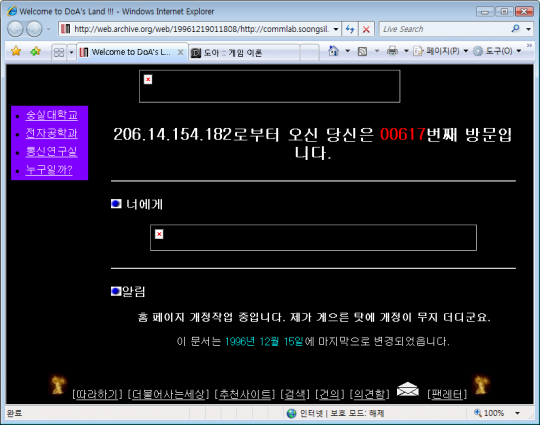Screen dimensions: 540x425
Task: Click the Home page icon
Action: [x=333, y=51]
